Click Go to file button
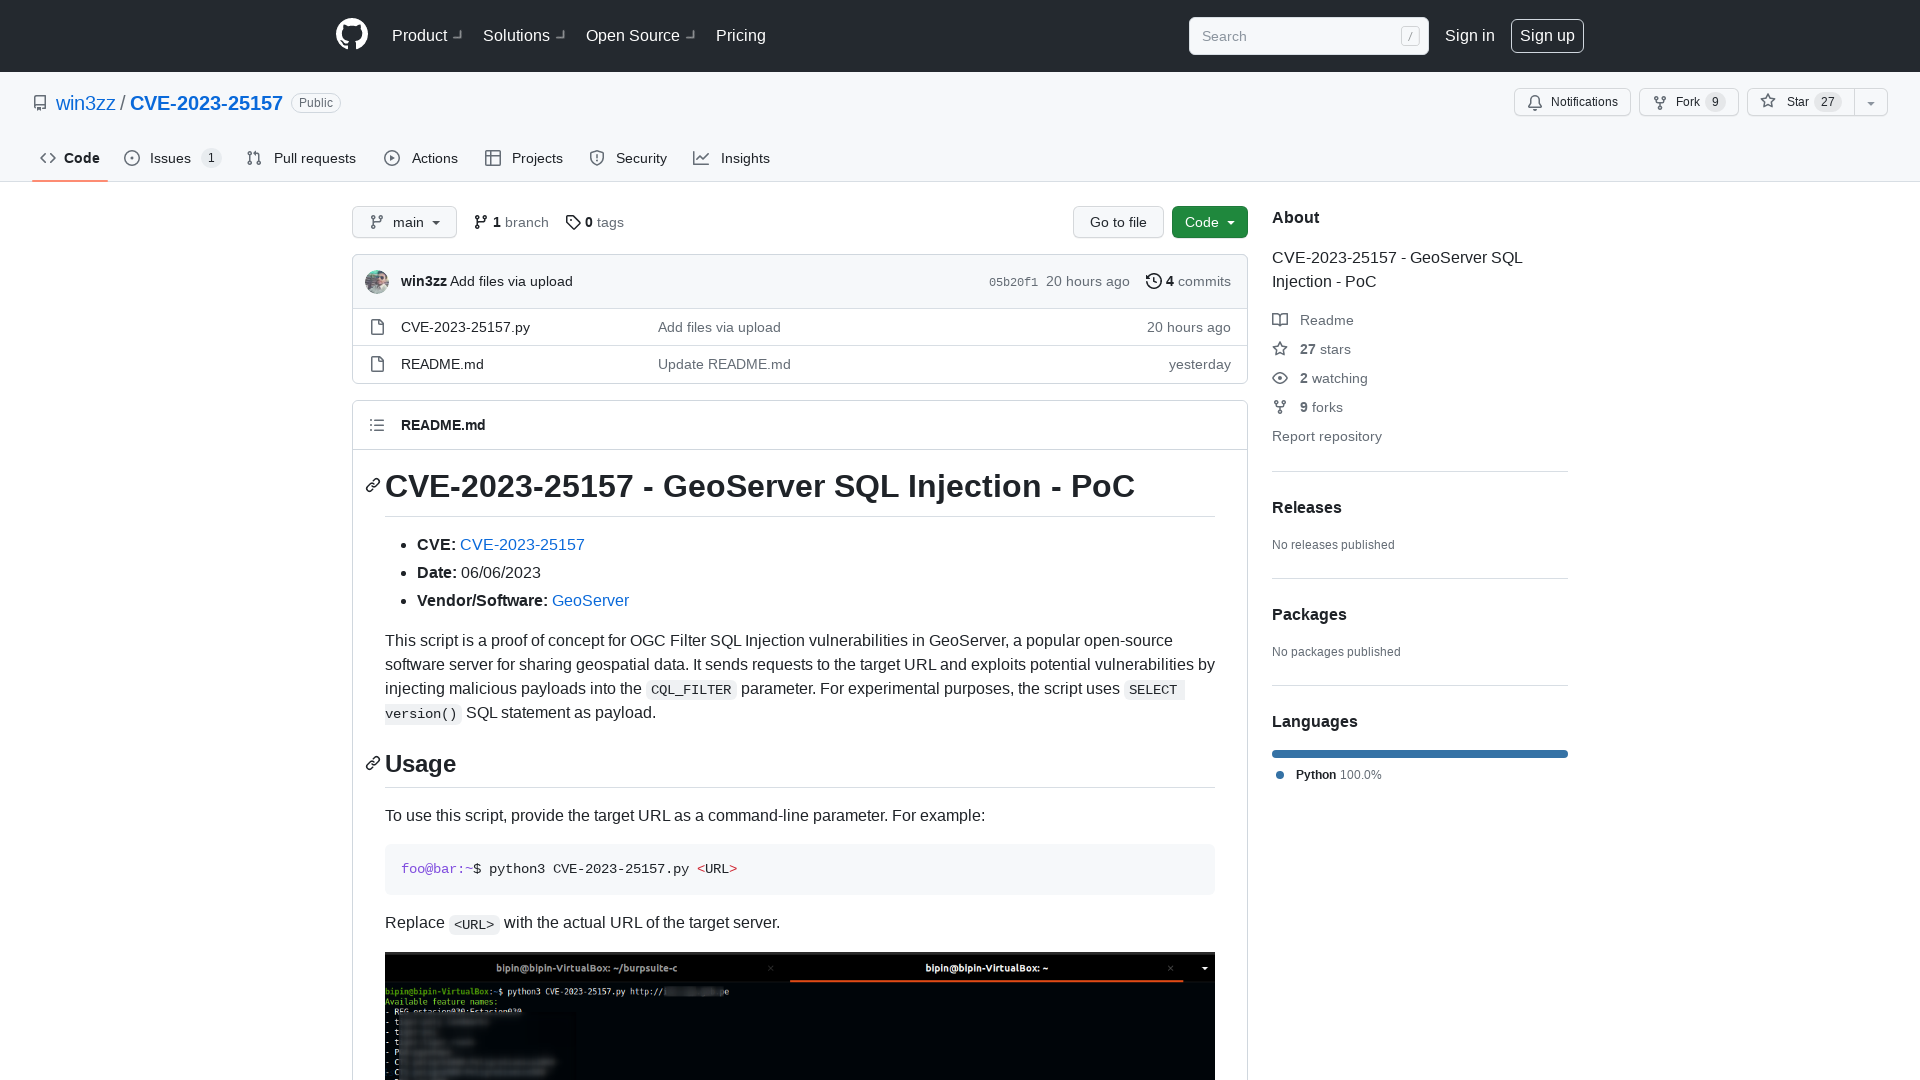Screen dimensions: 1920x1080 1118,222
